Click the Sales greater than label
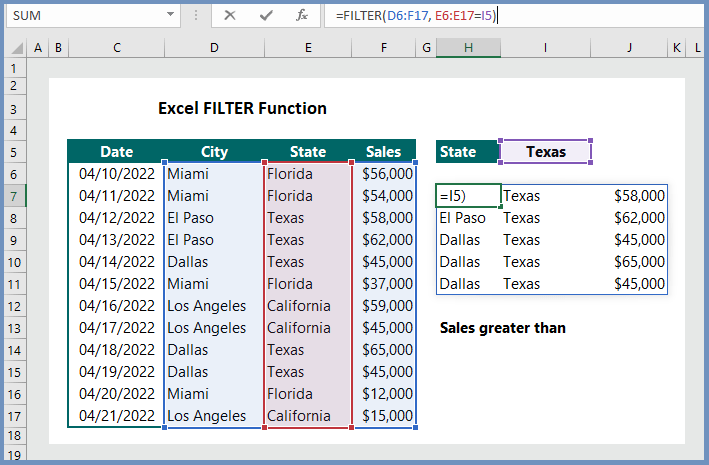The height and width of the screenshot is (465, 709). [502, 328]
